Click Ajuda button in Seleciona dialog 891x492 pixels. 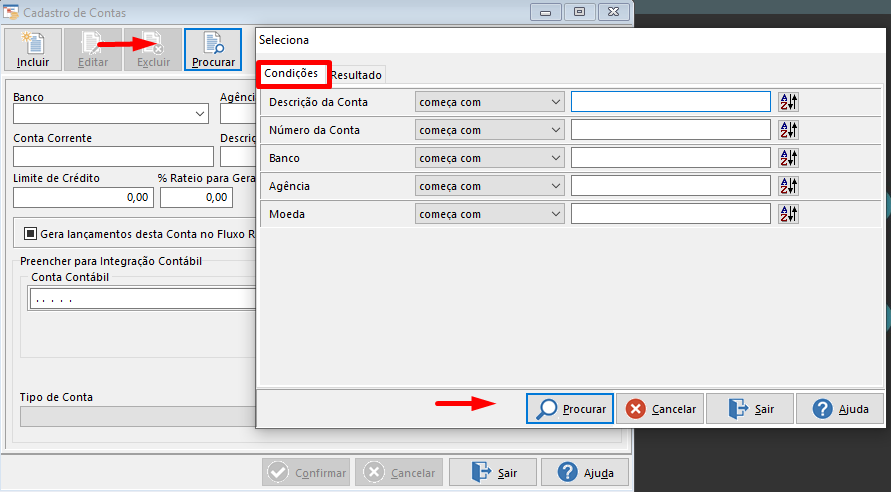click(840, 408)
